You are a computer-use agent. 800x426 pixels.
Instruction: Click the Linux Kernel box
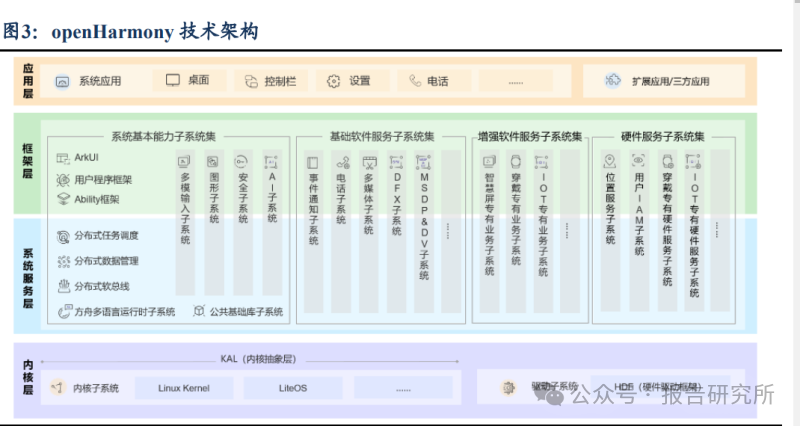point(184,388)
